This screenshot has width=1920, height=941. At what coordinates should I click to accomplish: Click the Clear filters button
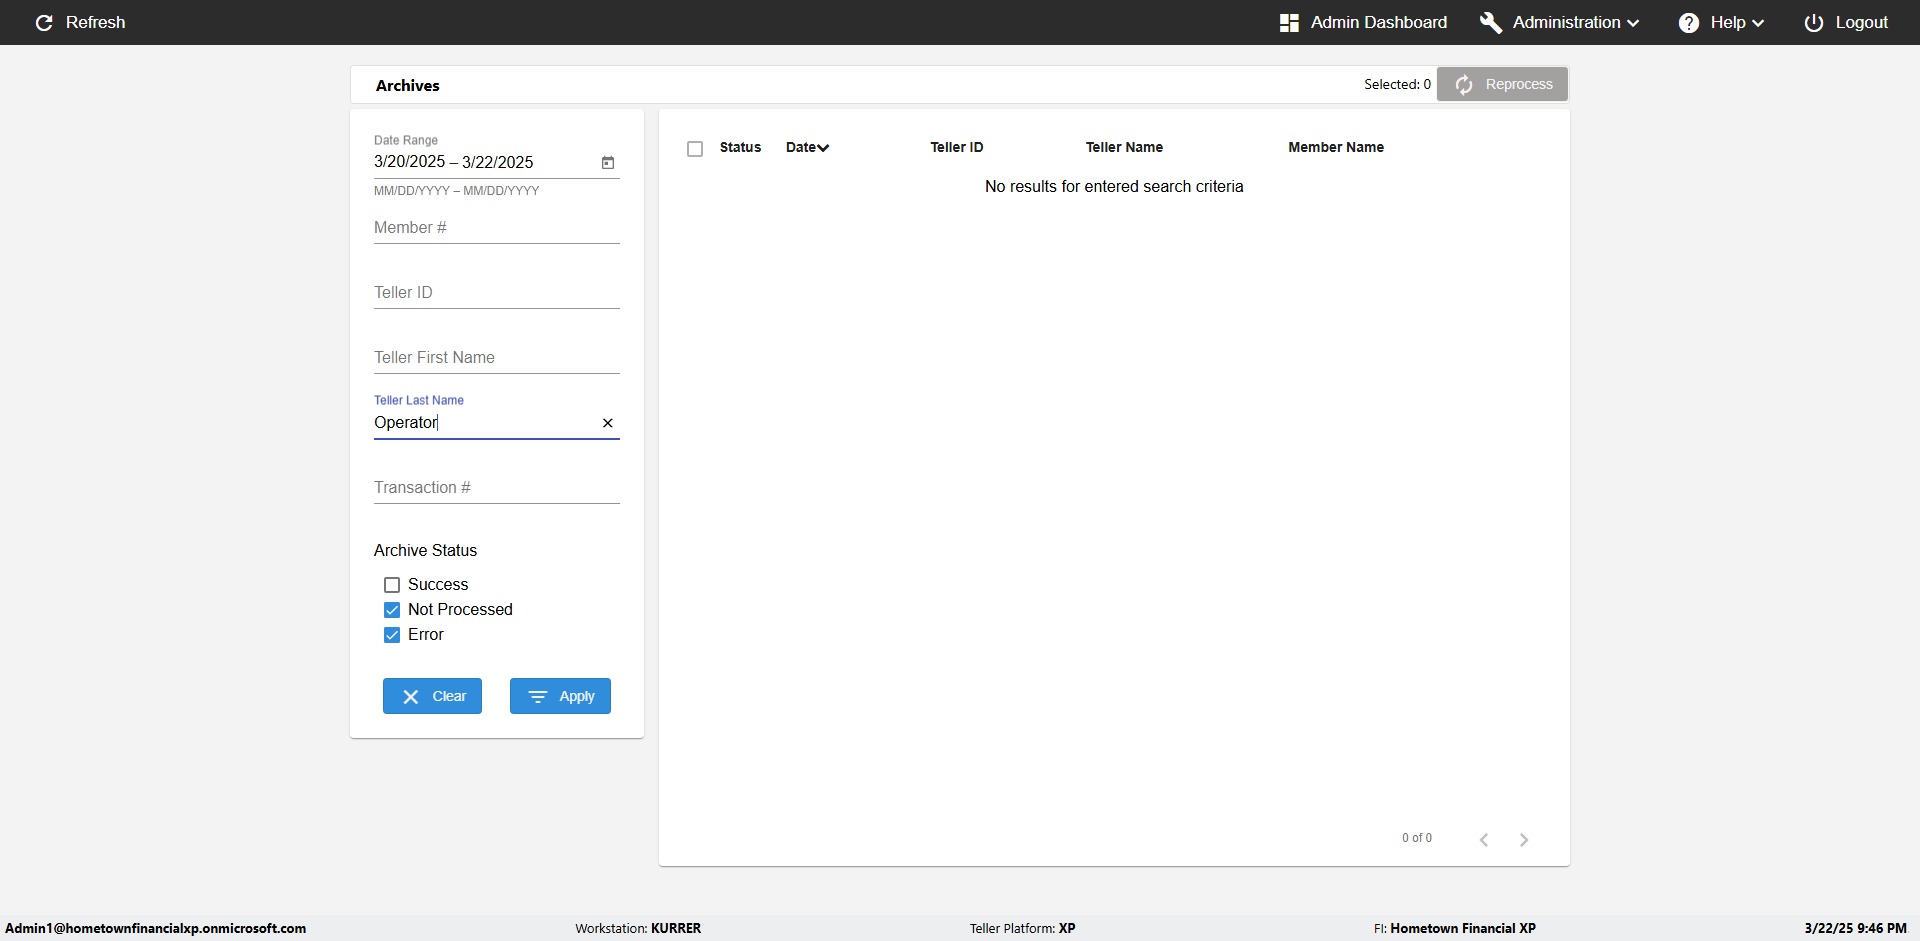(432, 696)
